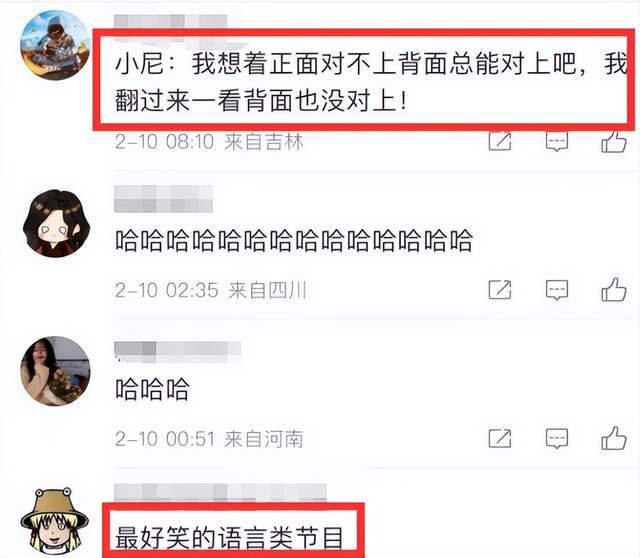640x558 pixels.
Task: Open reply on the 四川 comment
Action: click(x=557, y=290)
